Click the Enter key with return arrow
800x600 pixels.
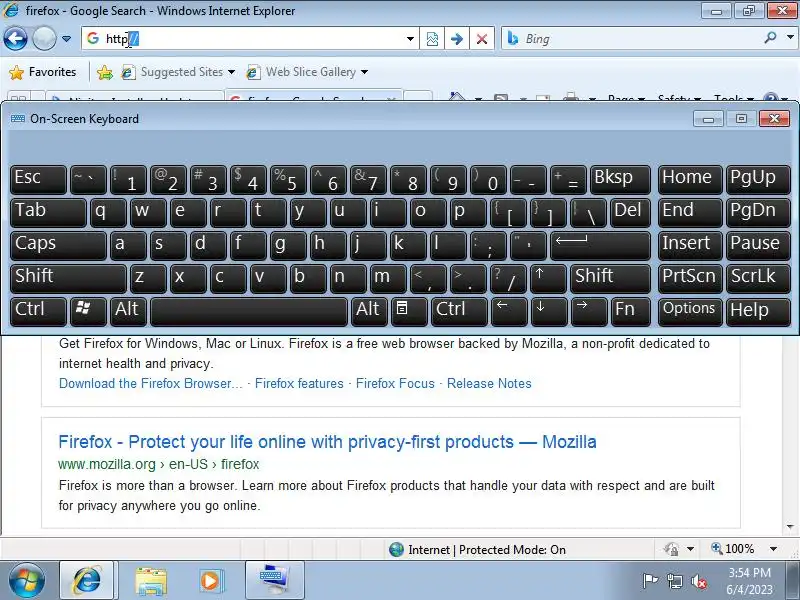point(601,245)
